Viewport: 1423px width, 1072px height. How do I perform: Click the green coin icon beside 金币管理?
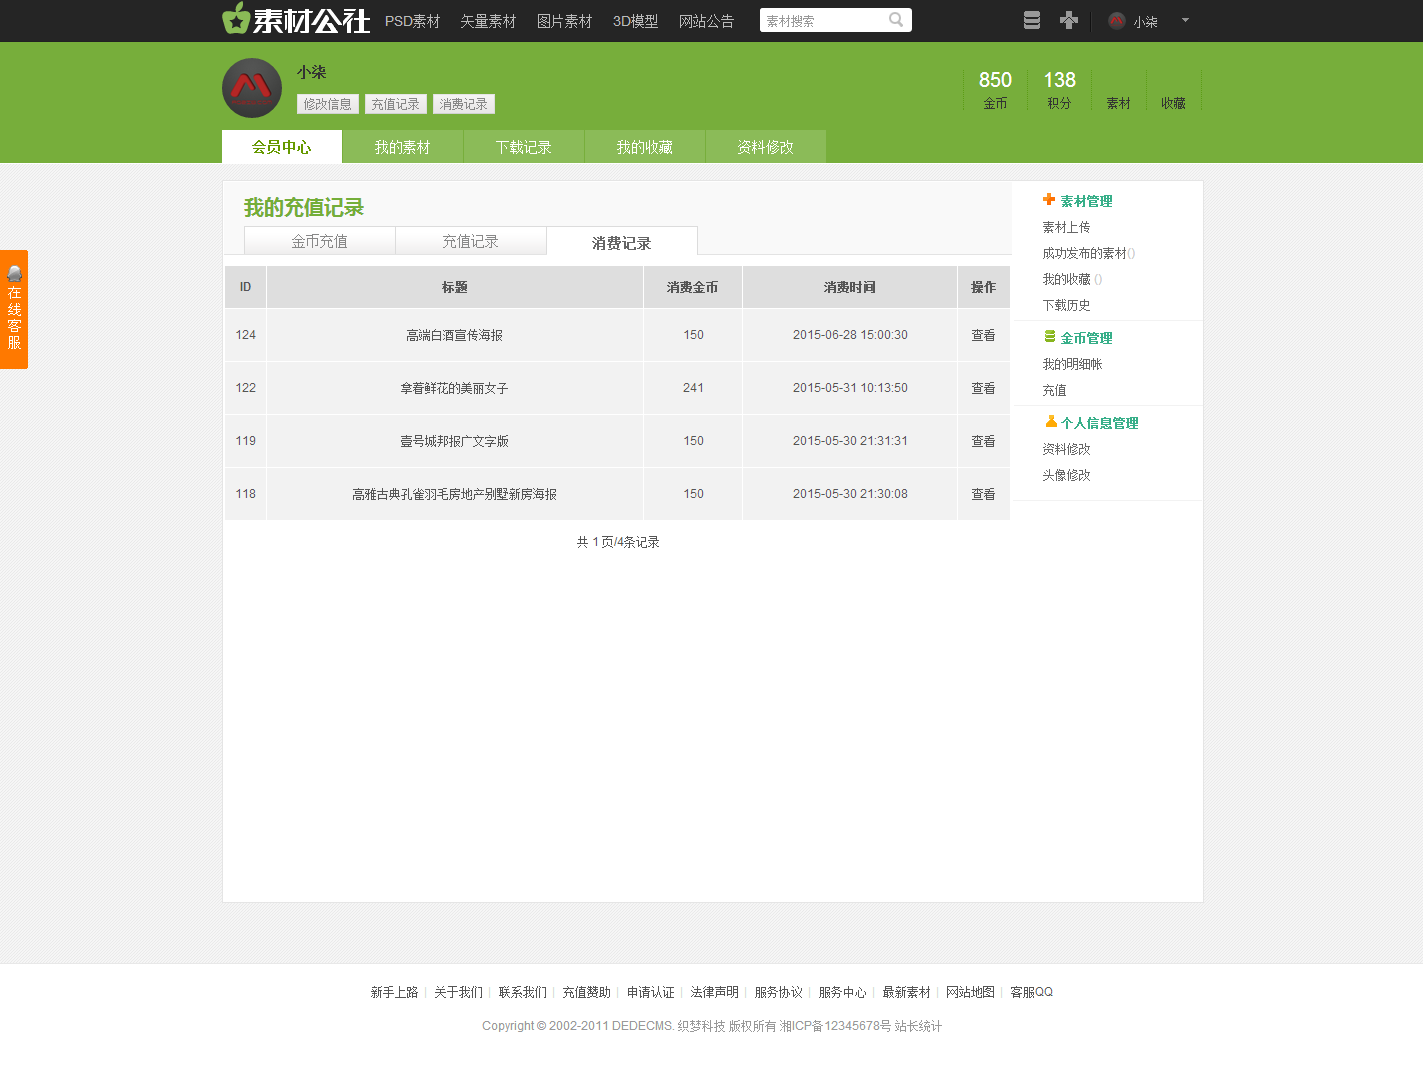pyautogui.click(x=1050, y=337)
